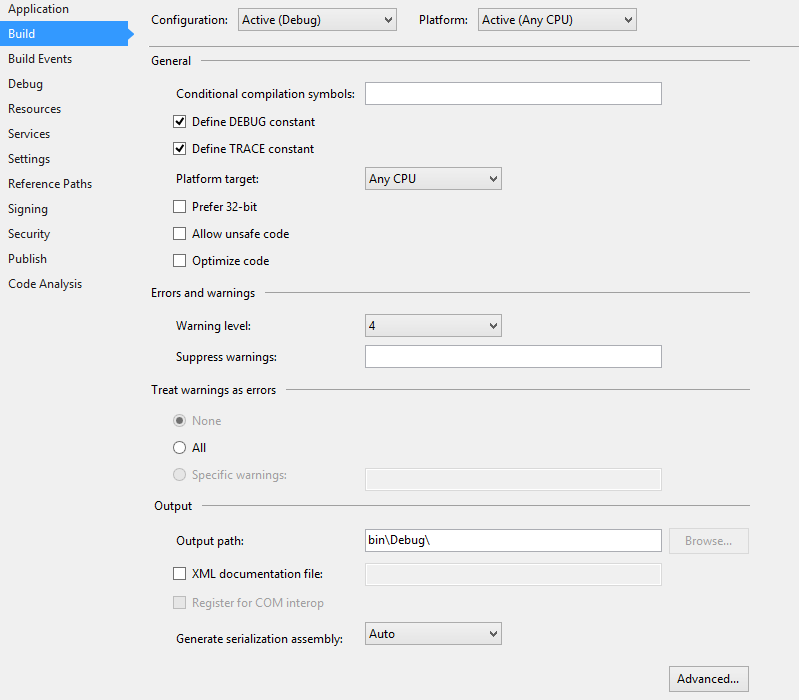Expand the Platform dropdown

pos(557,19)
